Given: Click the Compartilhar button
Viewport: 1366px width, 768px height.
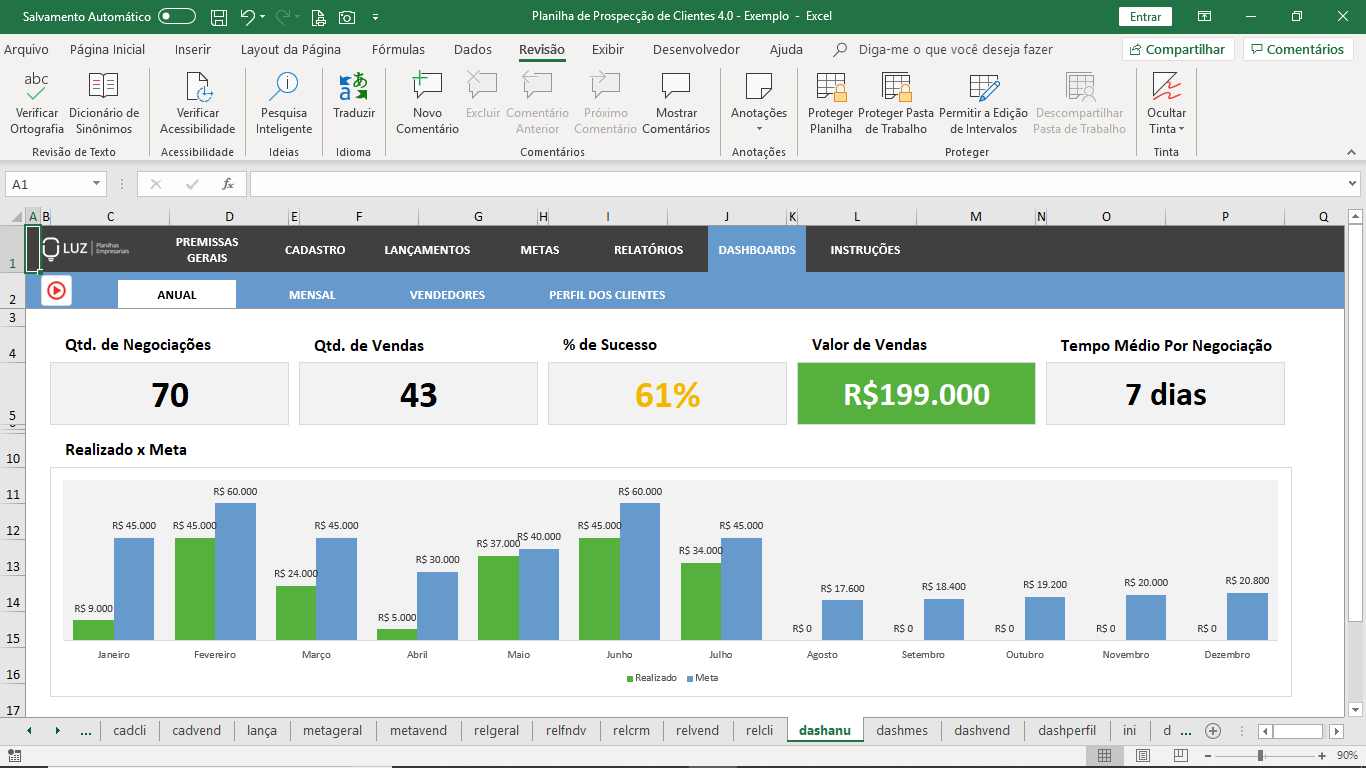Looking at the screenshot, I should (1178, 49).
